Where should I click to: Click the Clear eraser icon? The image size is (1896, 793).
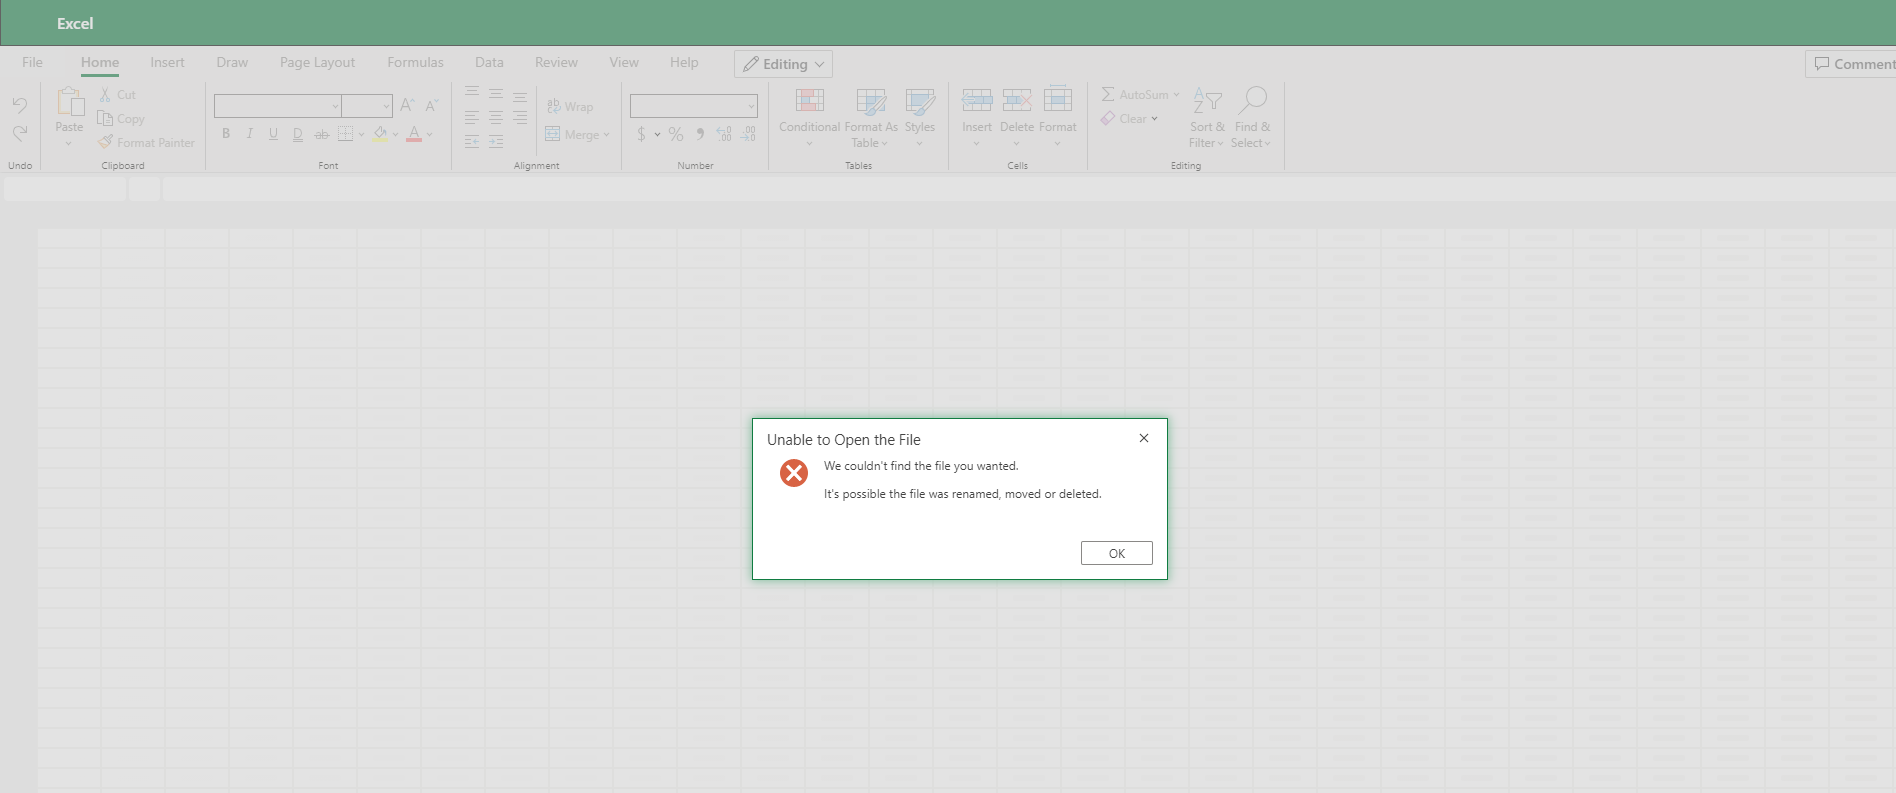pyautogui.click(x=1108, y=118)
